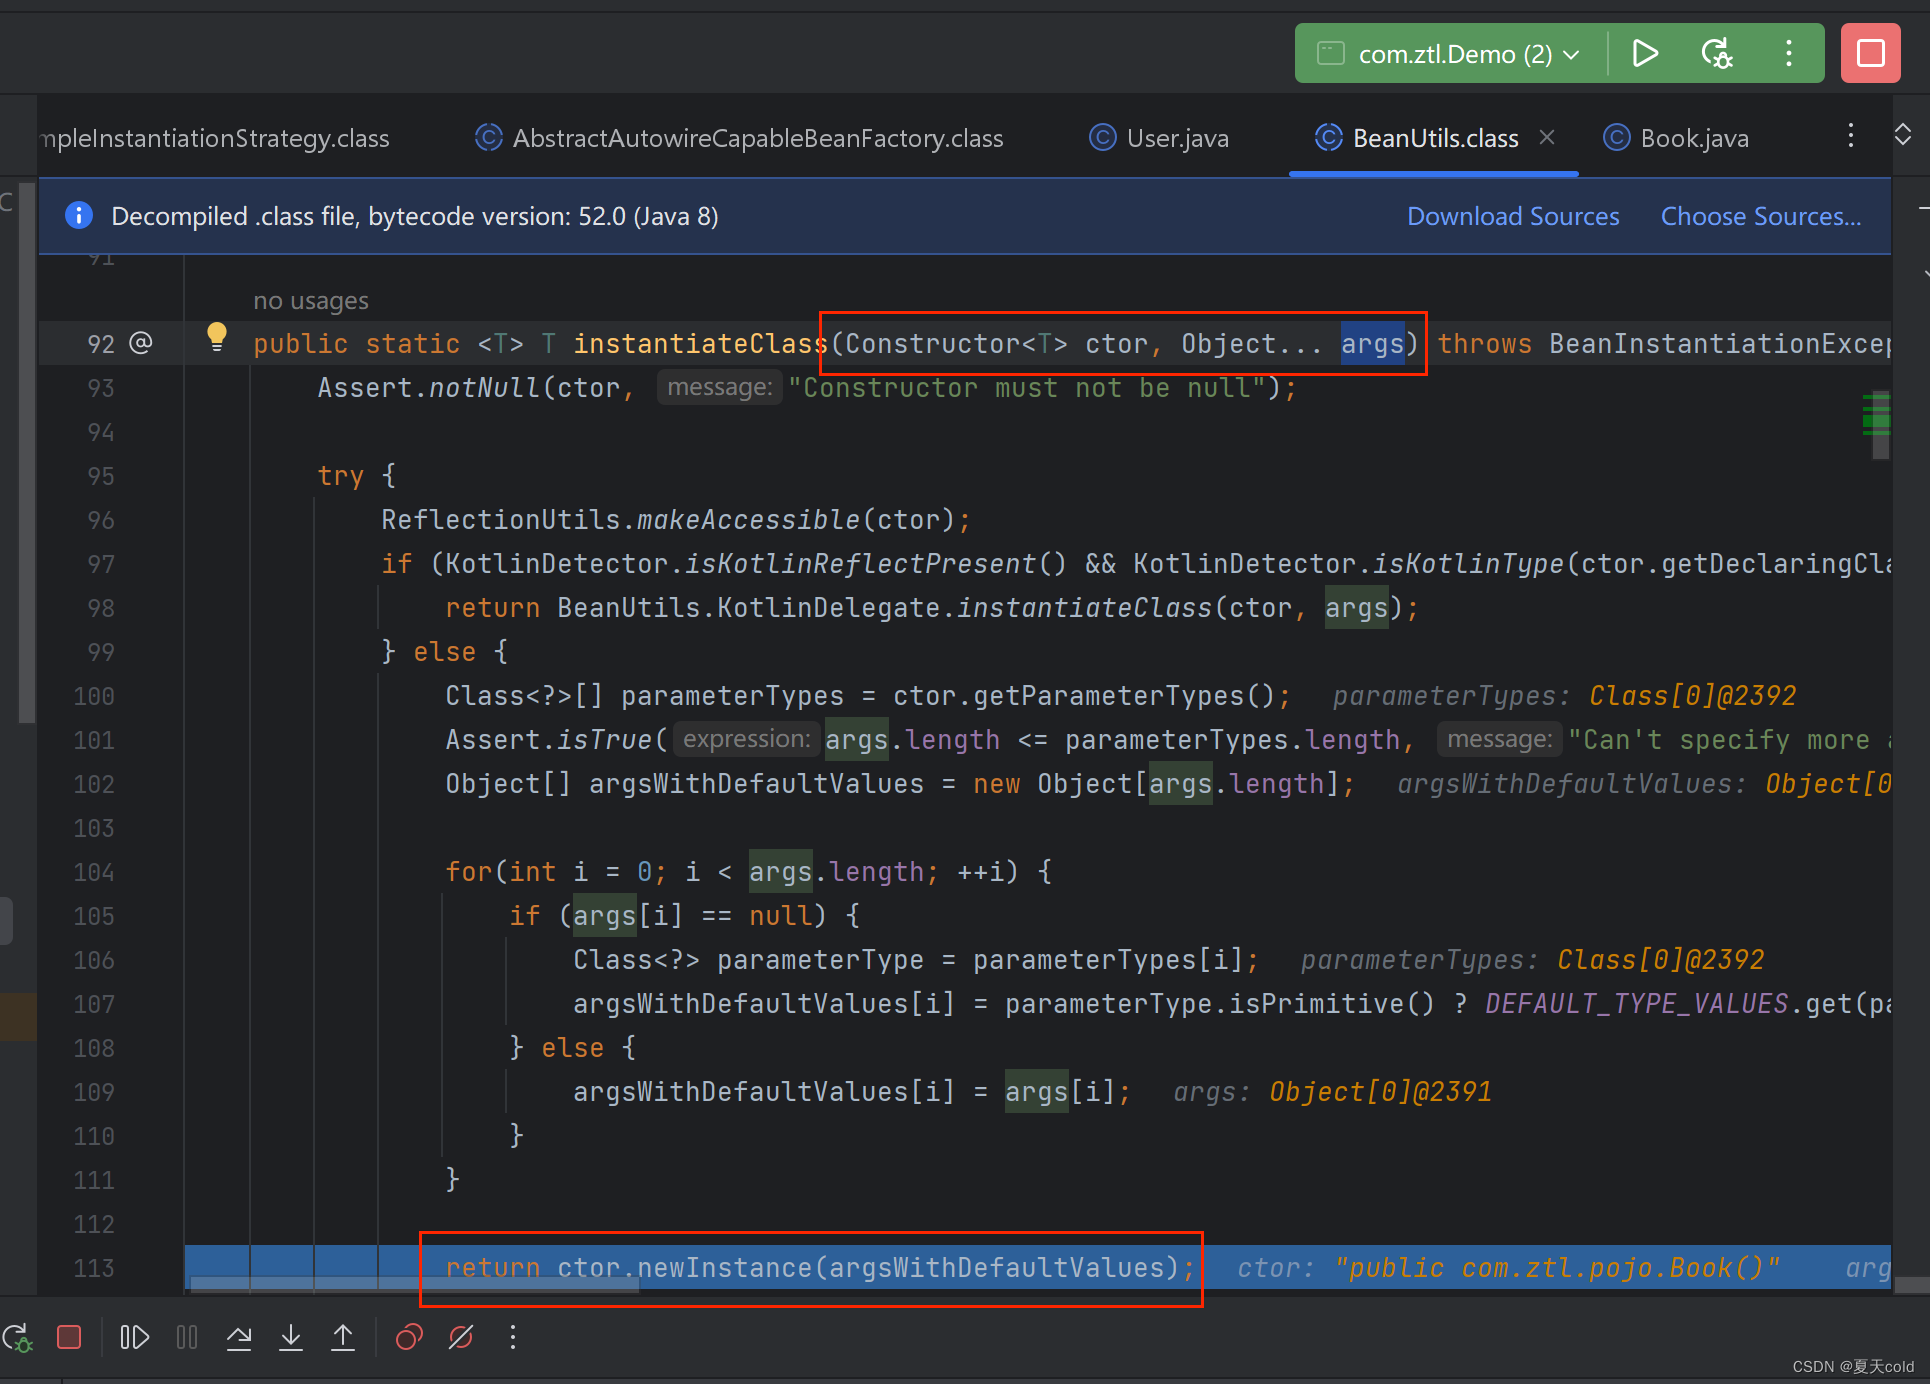Click the yellow lightbulb intention icon
The image size is (1930, 1384).
coord(216,336)
